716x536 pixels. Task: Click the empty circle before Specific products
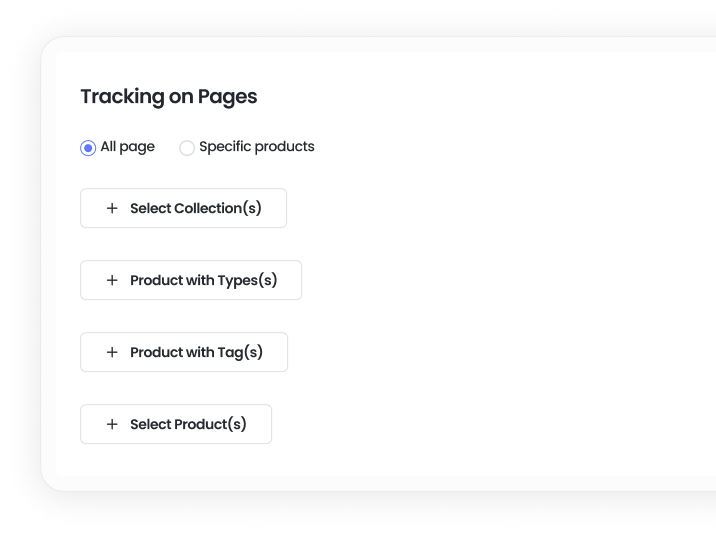tap(187, 148)
